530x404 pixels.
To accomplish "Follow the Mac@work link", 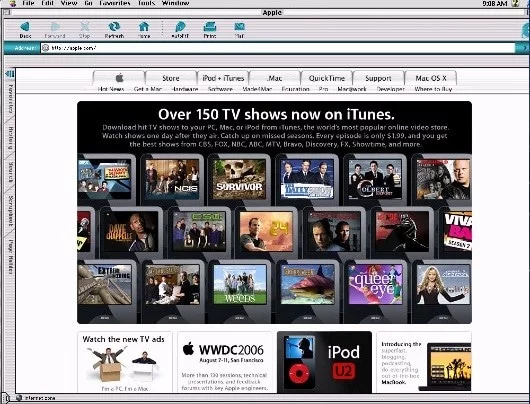I will (352, 89).
